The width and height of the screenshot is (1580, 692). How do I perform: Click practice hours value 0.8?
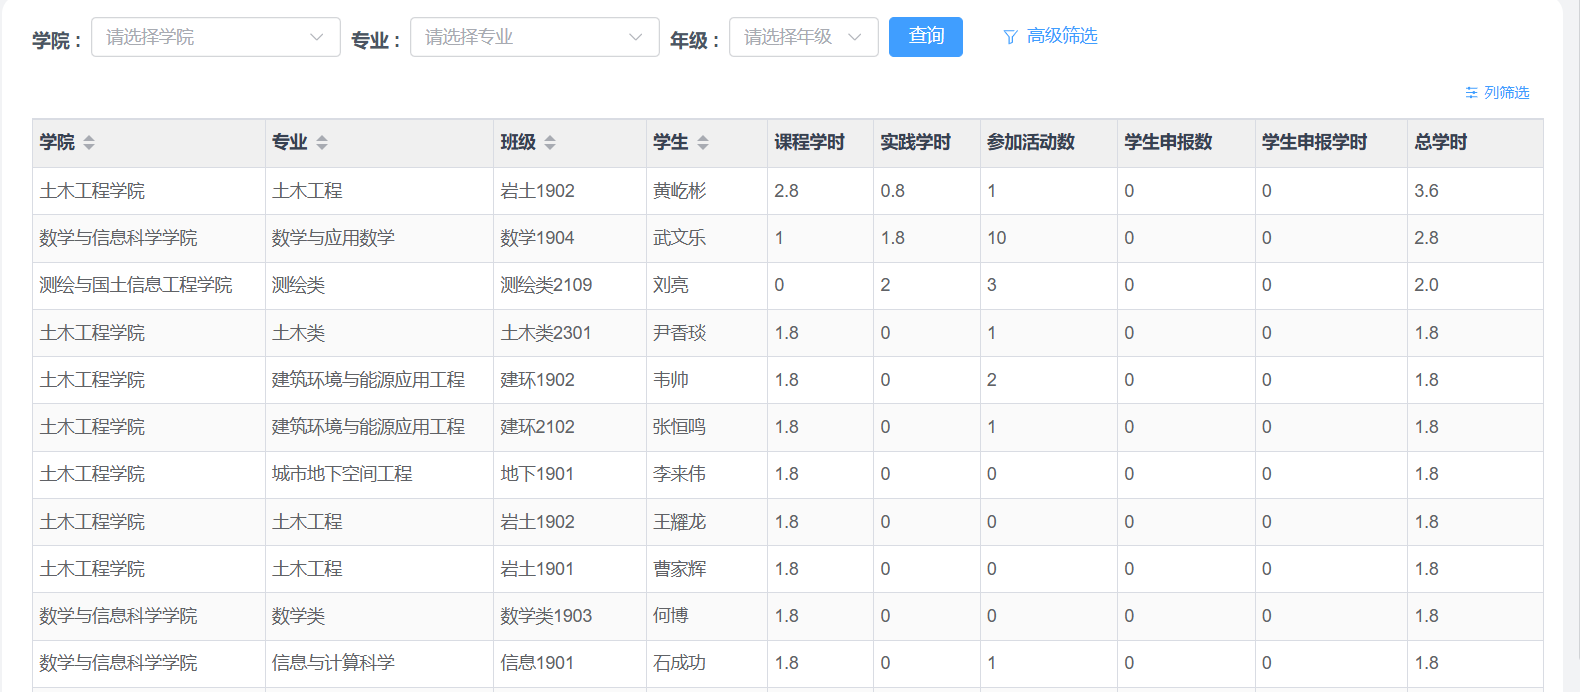[892, 191]
